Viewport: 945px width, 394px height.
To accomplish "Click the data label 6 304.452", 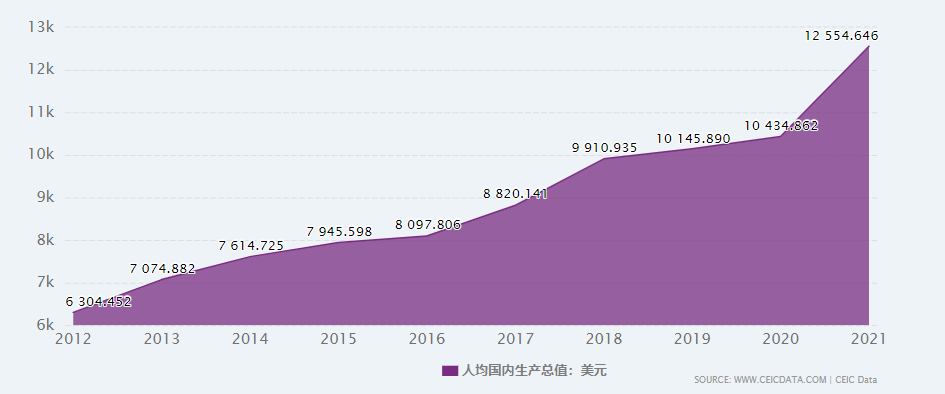I will pyautogui.click(x=99, y=302).
